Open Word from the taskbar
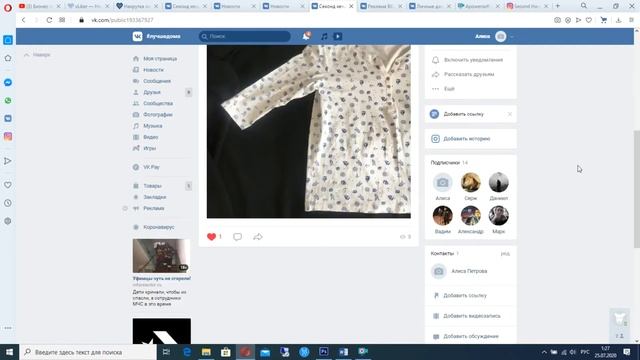The image size is (640, 360). (343, 352)
